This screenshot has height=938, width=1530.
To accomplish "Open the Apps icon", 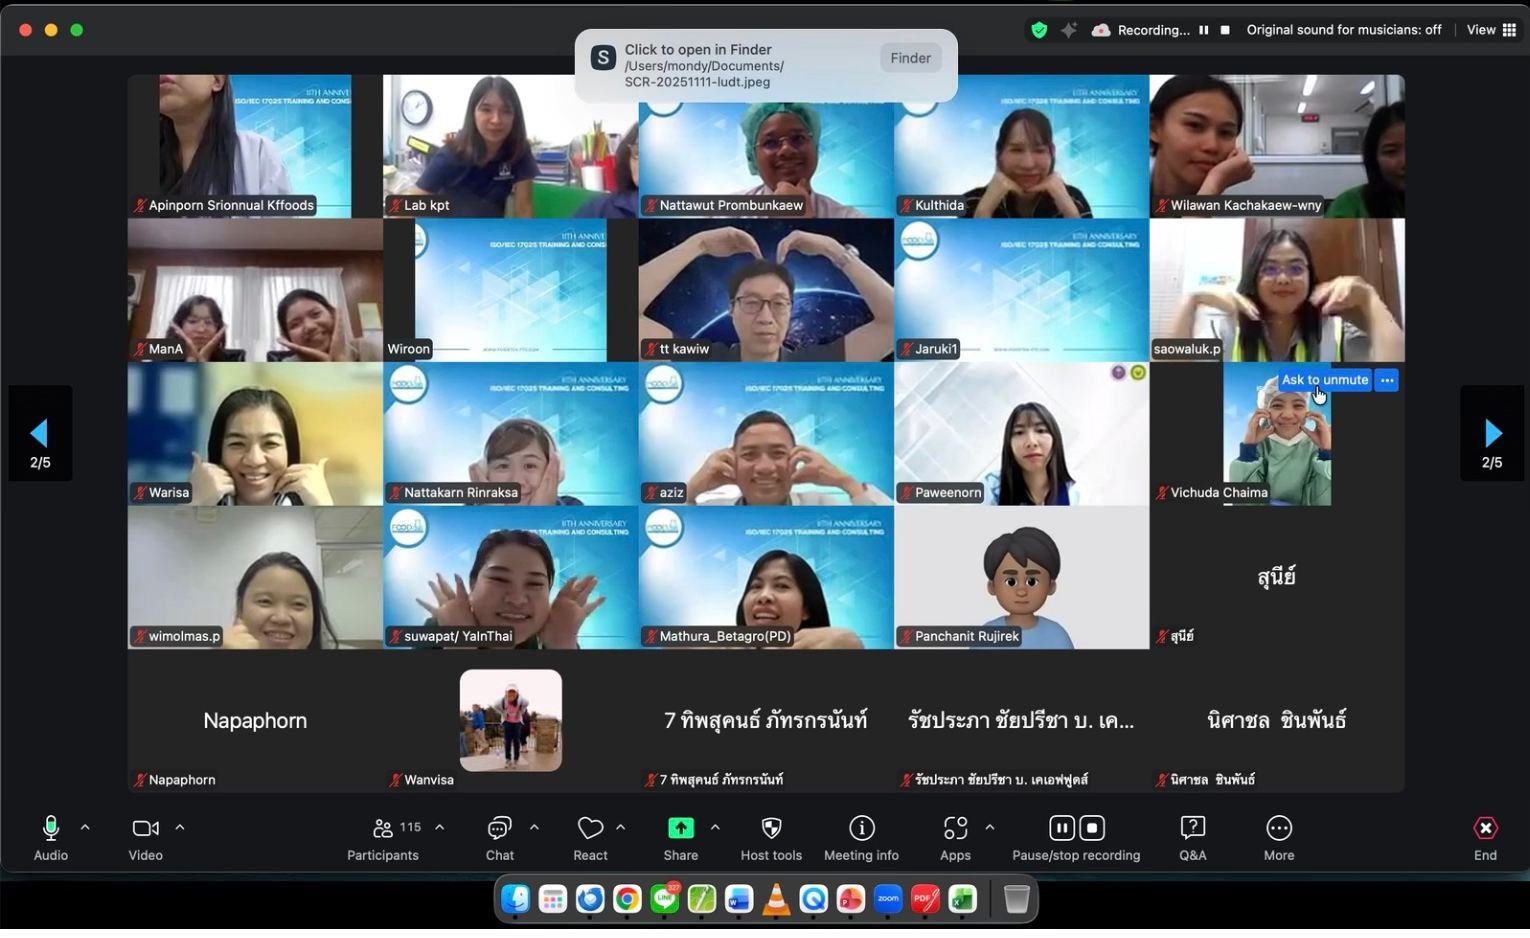I will point(955,829).
